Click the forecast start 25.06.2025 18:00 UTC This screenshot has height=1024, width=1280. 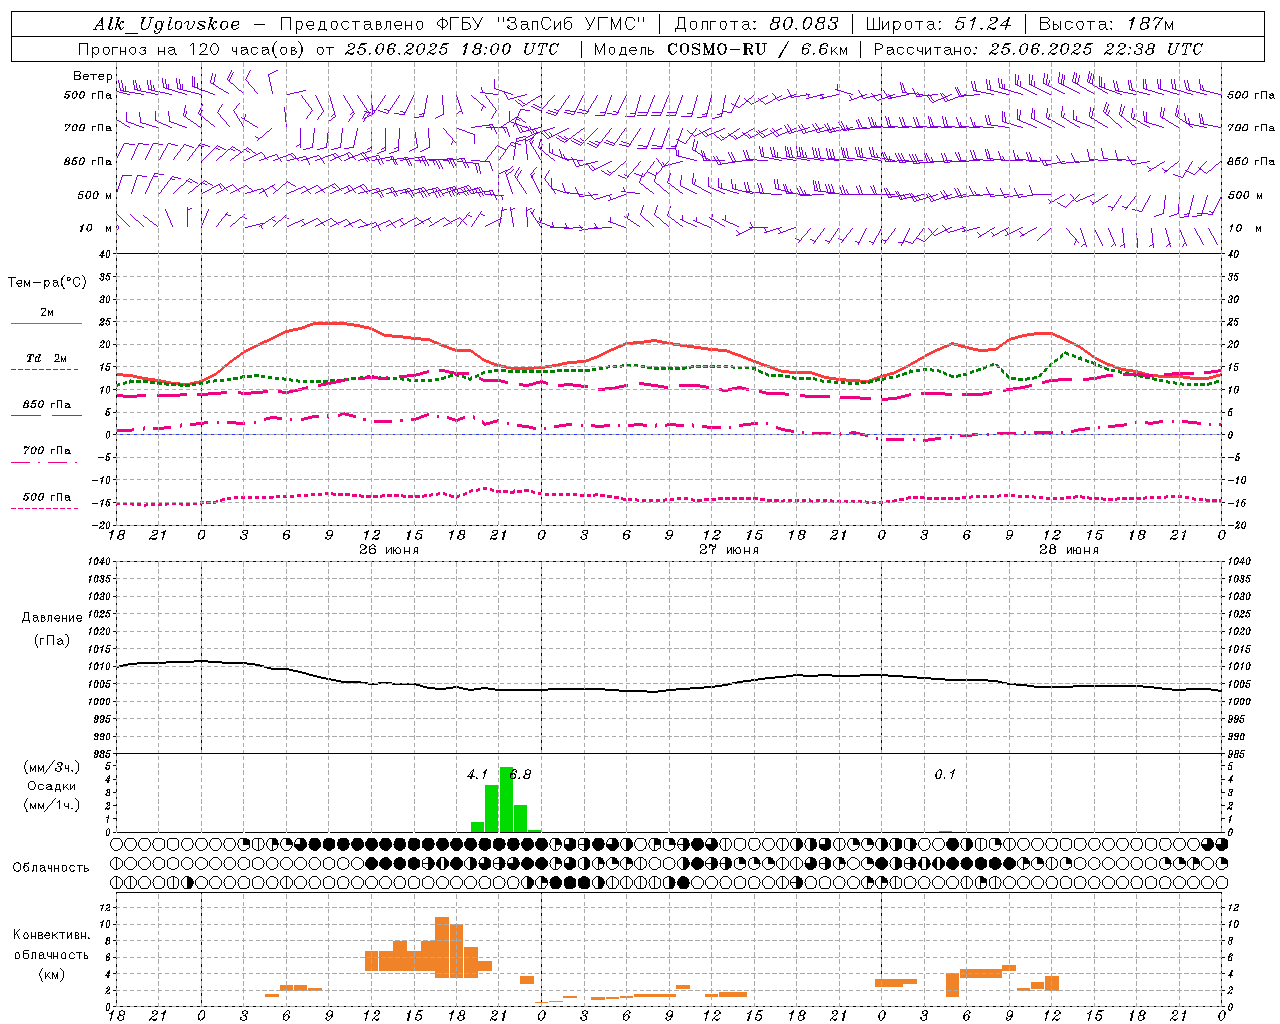tap(452, 49)
